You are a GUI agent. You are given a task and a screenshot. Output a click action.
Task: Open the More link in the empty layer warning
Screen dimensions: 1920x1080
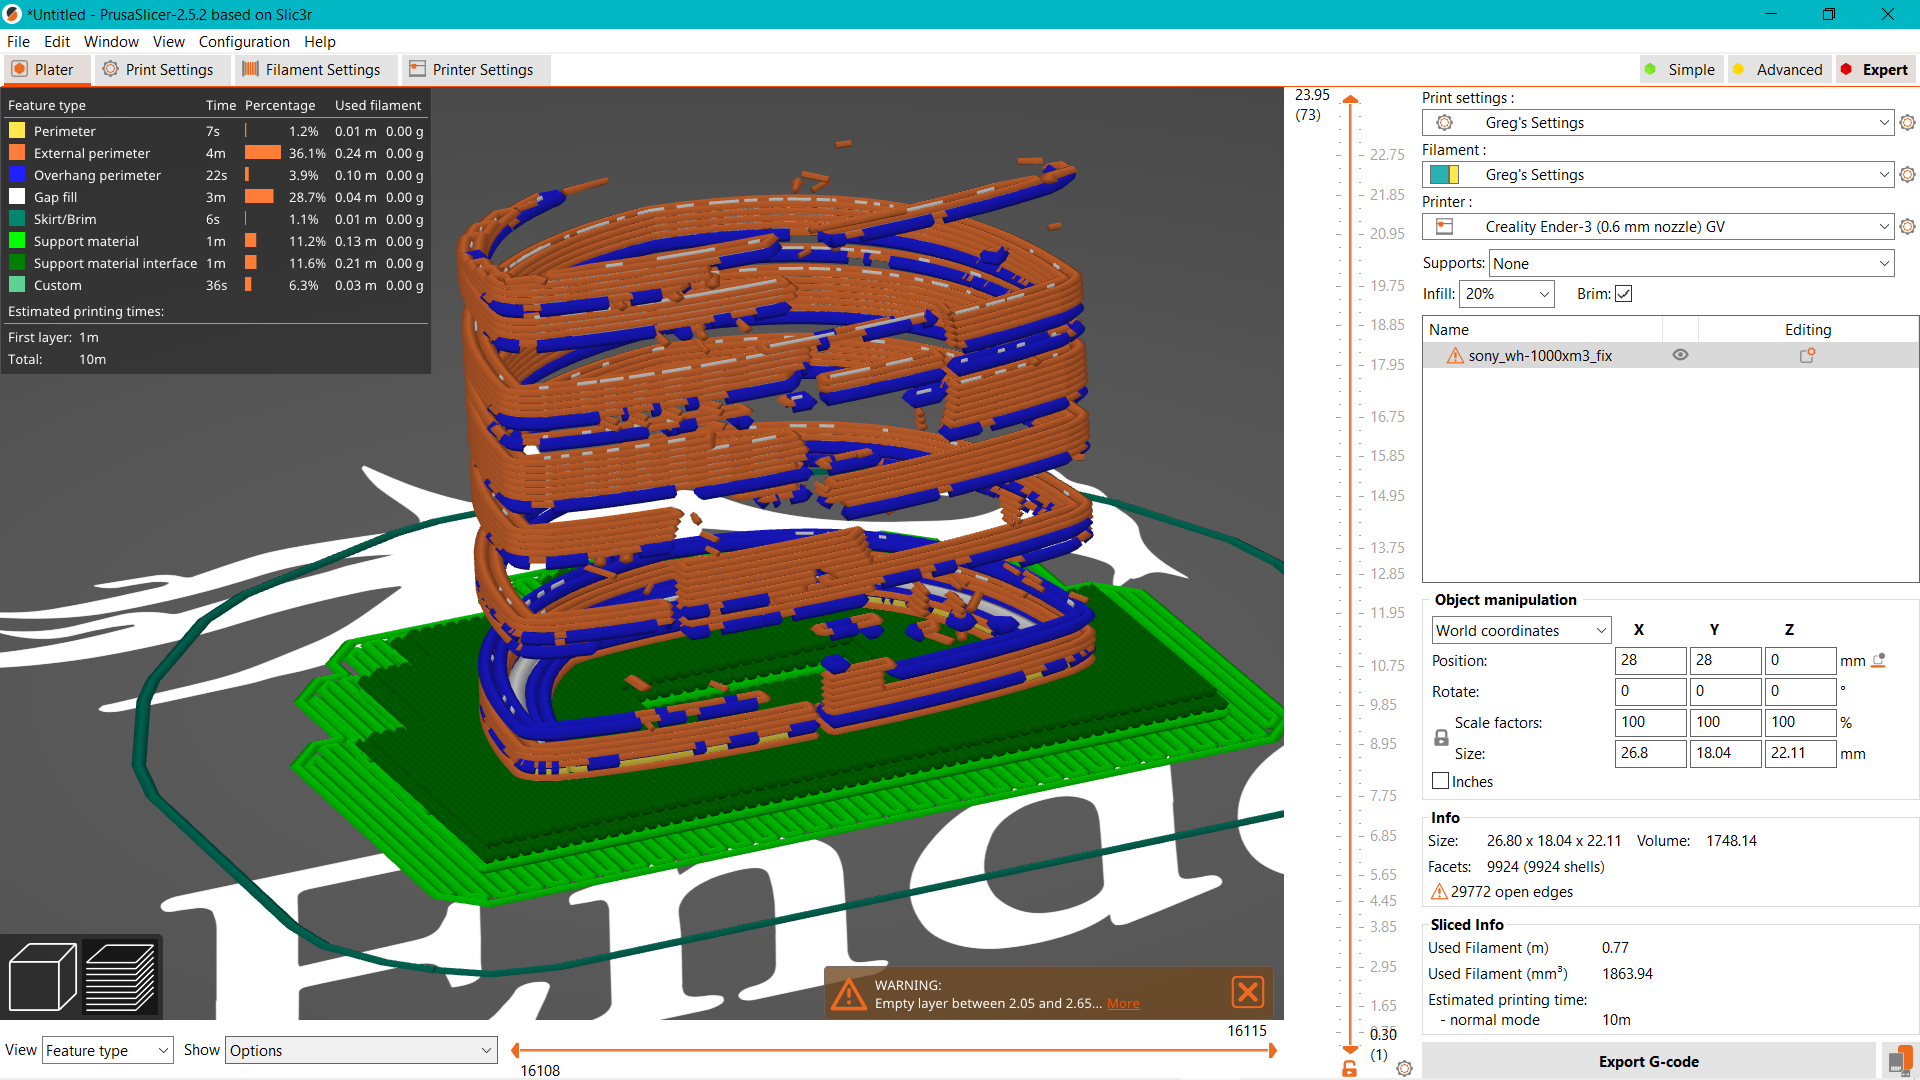click(x=1123, y=1003)
